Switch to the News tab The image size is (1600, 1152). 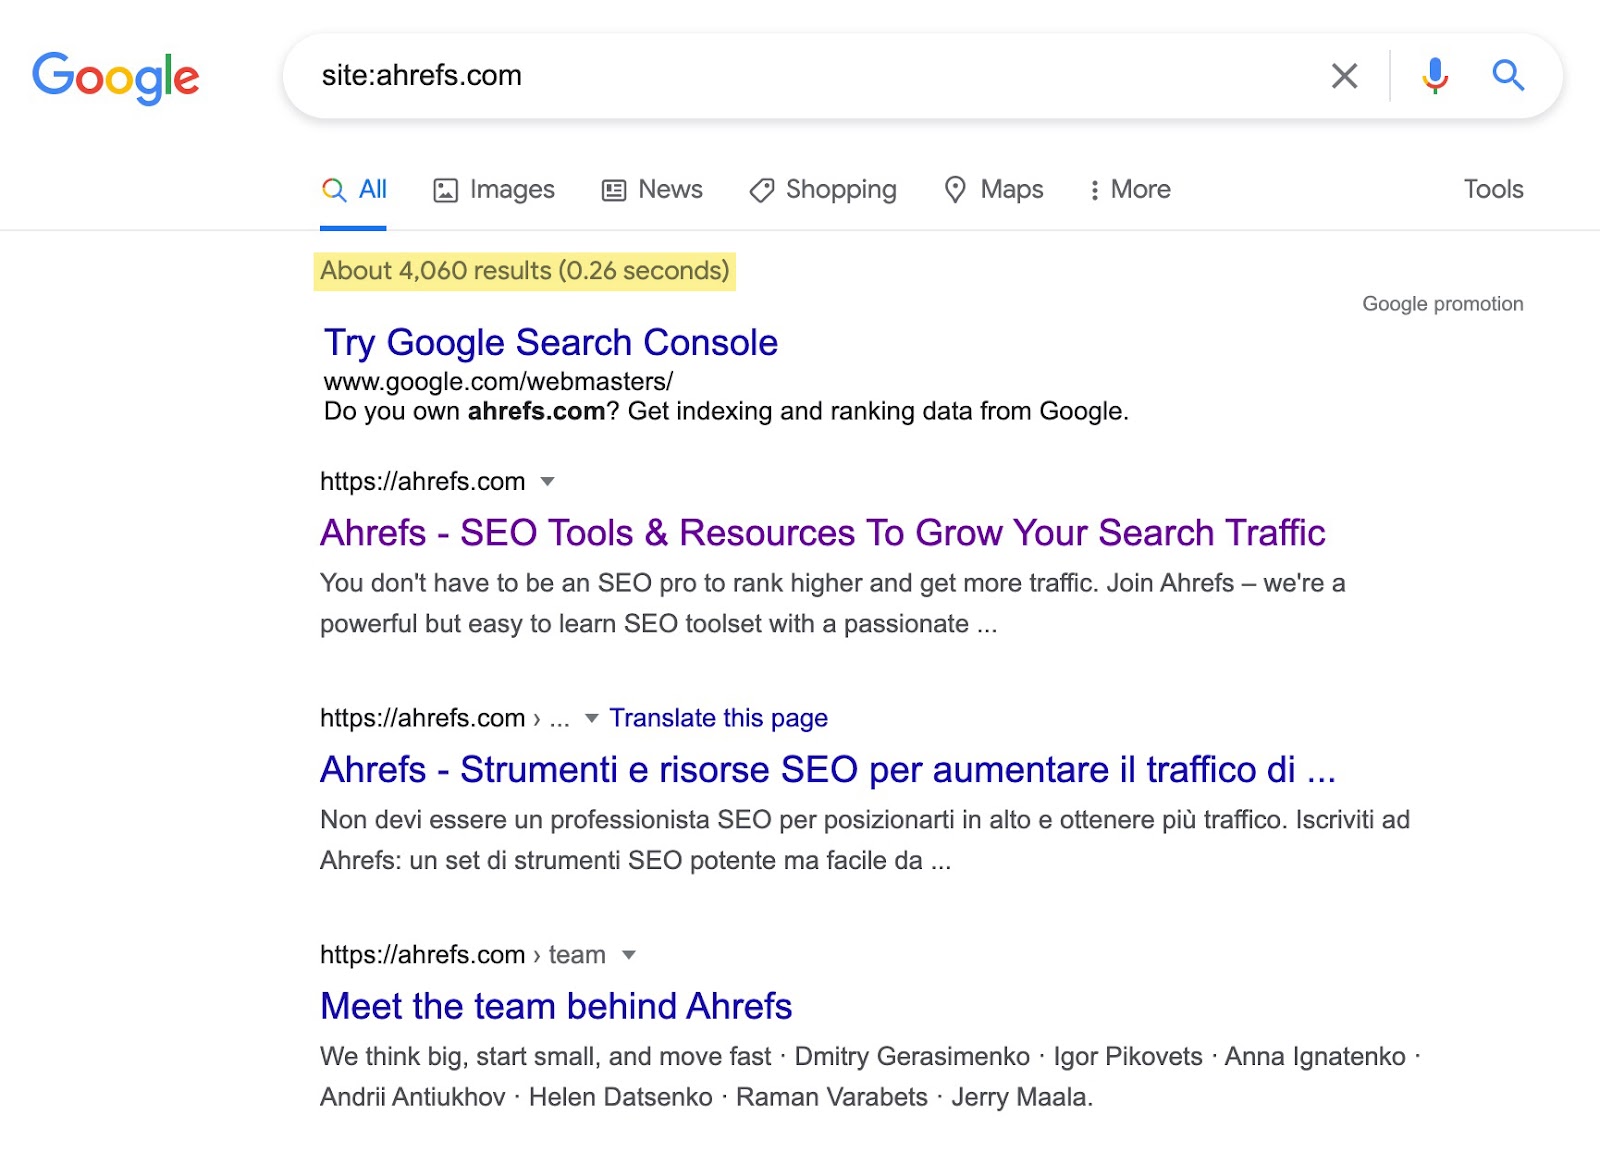coord(652,190)
